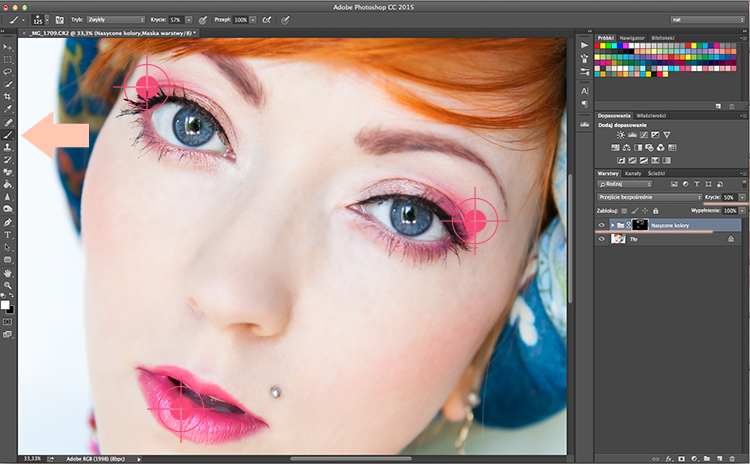Select the Pen tool
Viewport: 750px width, 464px height.
[x=8, y=222]
